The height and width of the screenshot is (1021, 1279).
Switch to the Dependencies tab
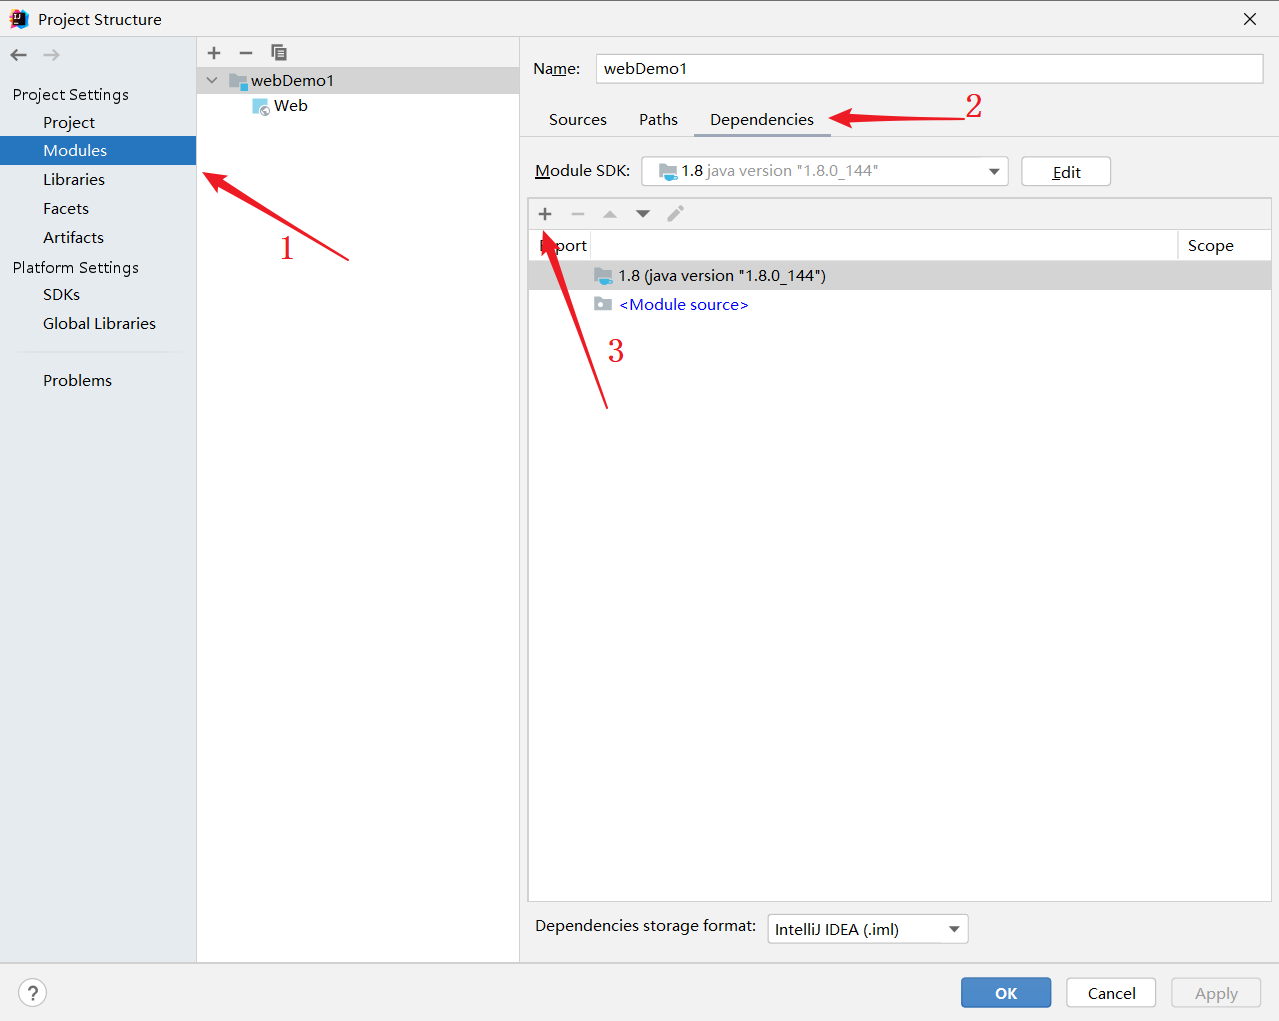[762, 120]
